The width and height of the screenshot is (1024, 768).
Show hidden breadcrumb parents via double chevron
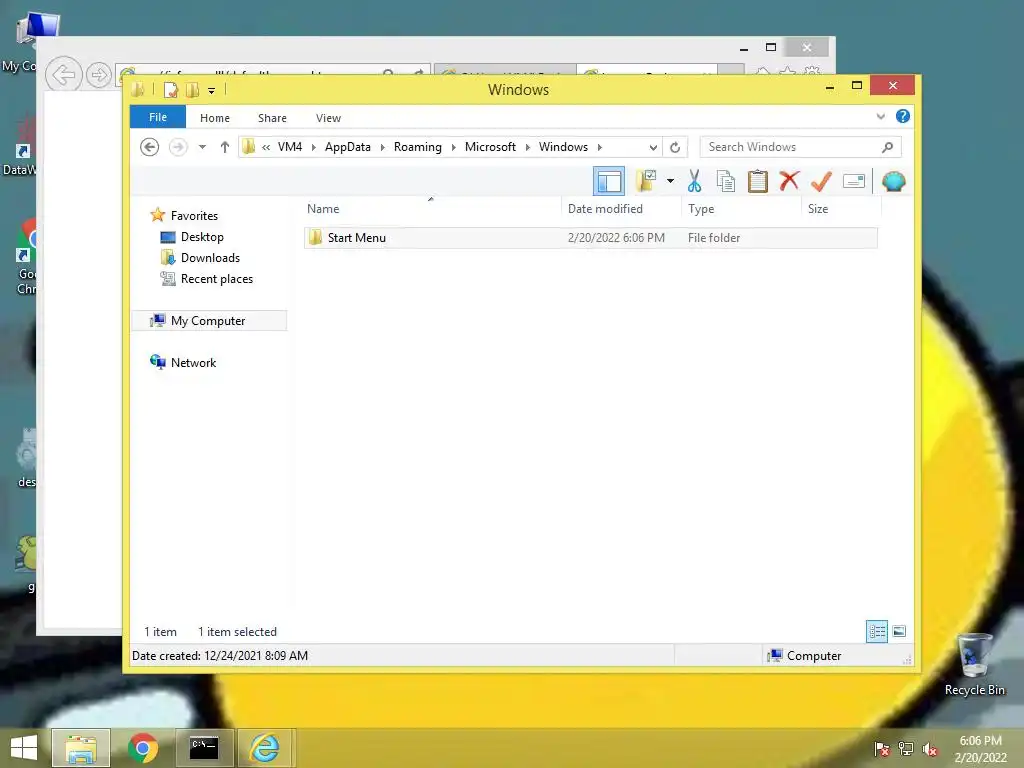tap(266, 148)
